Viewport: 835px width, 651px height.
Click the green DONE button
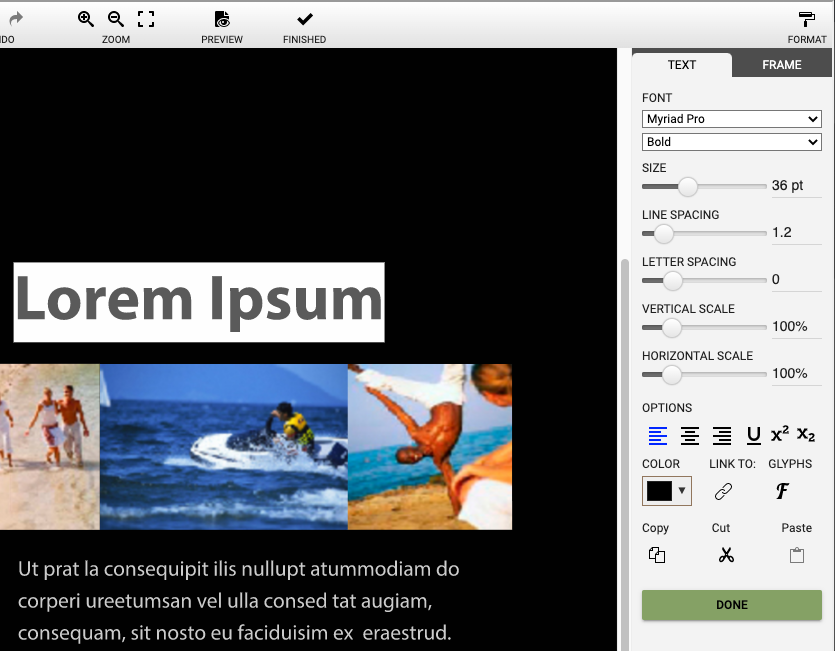732,605
